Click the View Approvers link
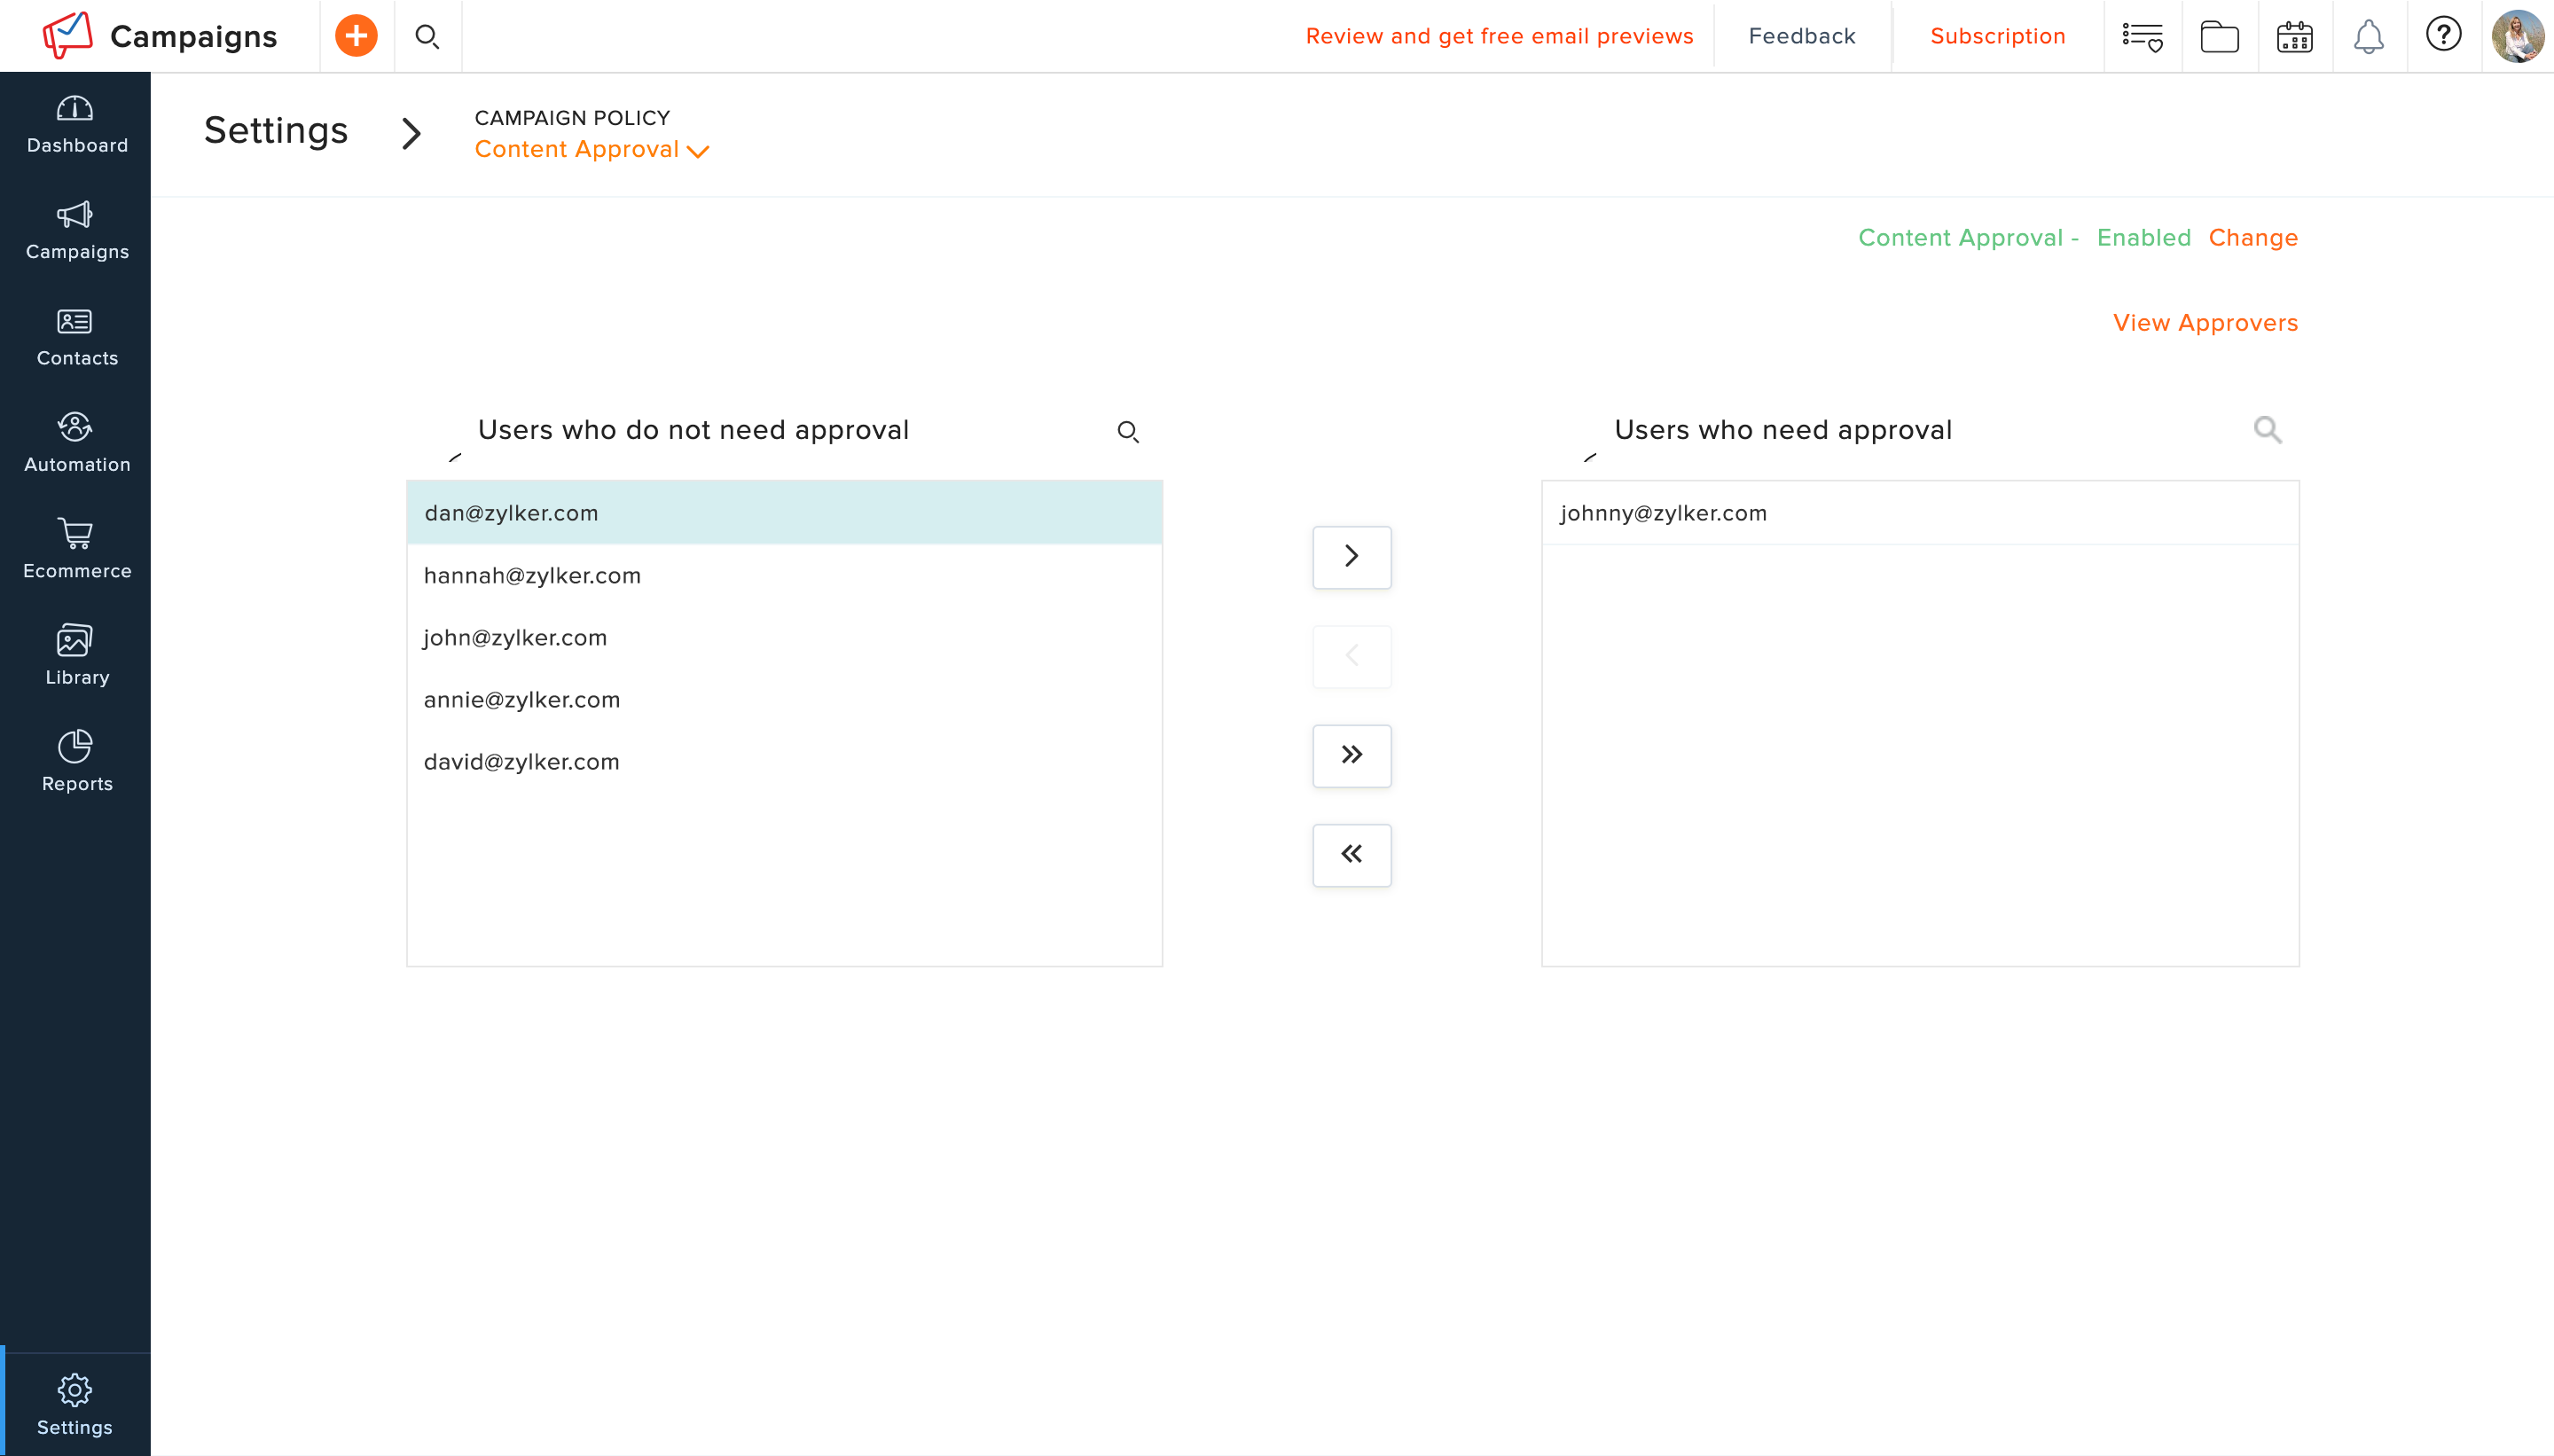 point(2205,323)
